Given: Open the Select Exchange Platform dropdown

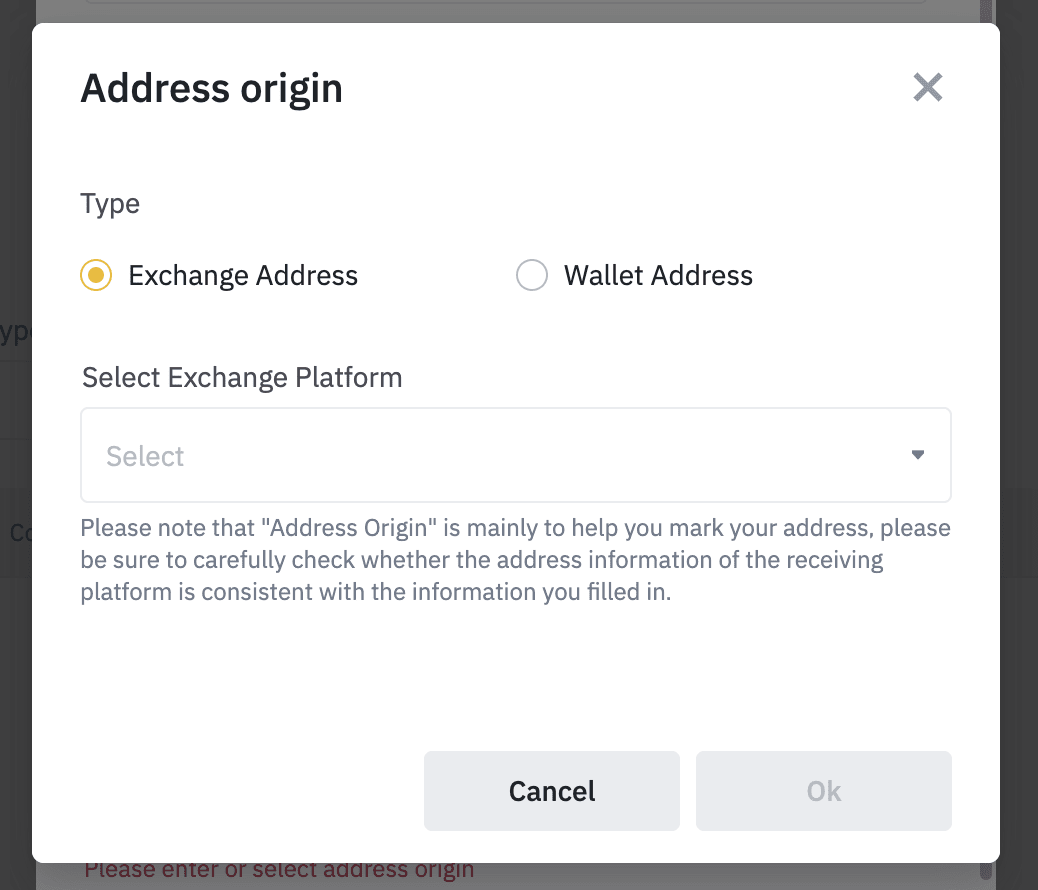Looking at the screenshot, I should point(515,455).
